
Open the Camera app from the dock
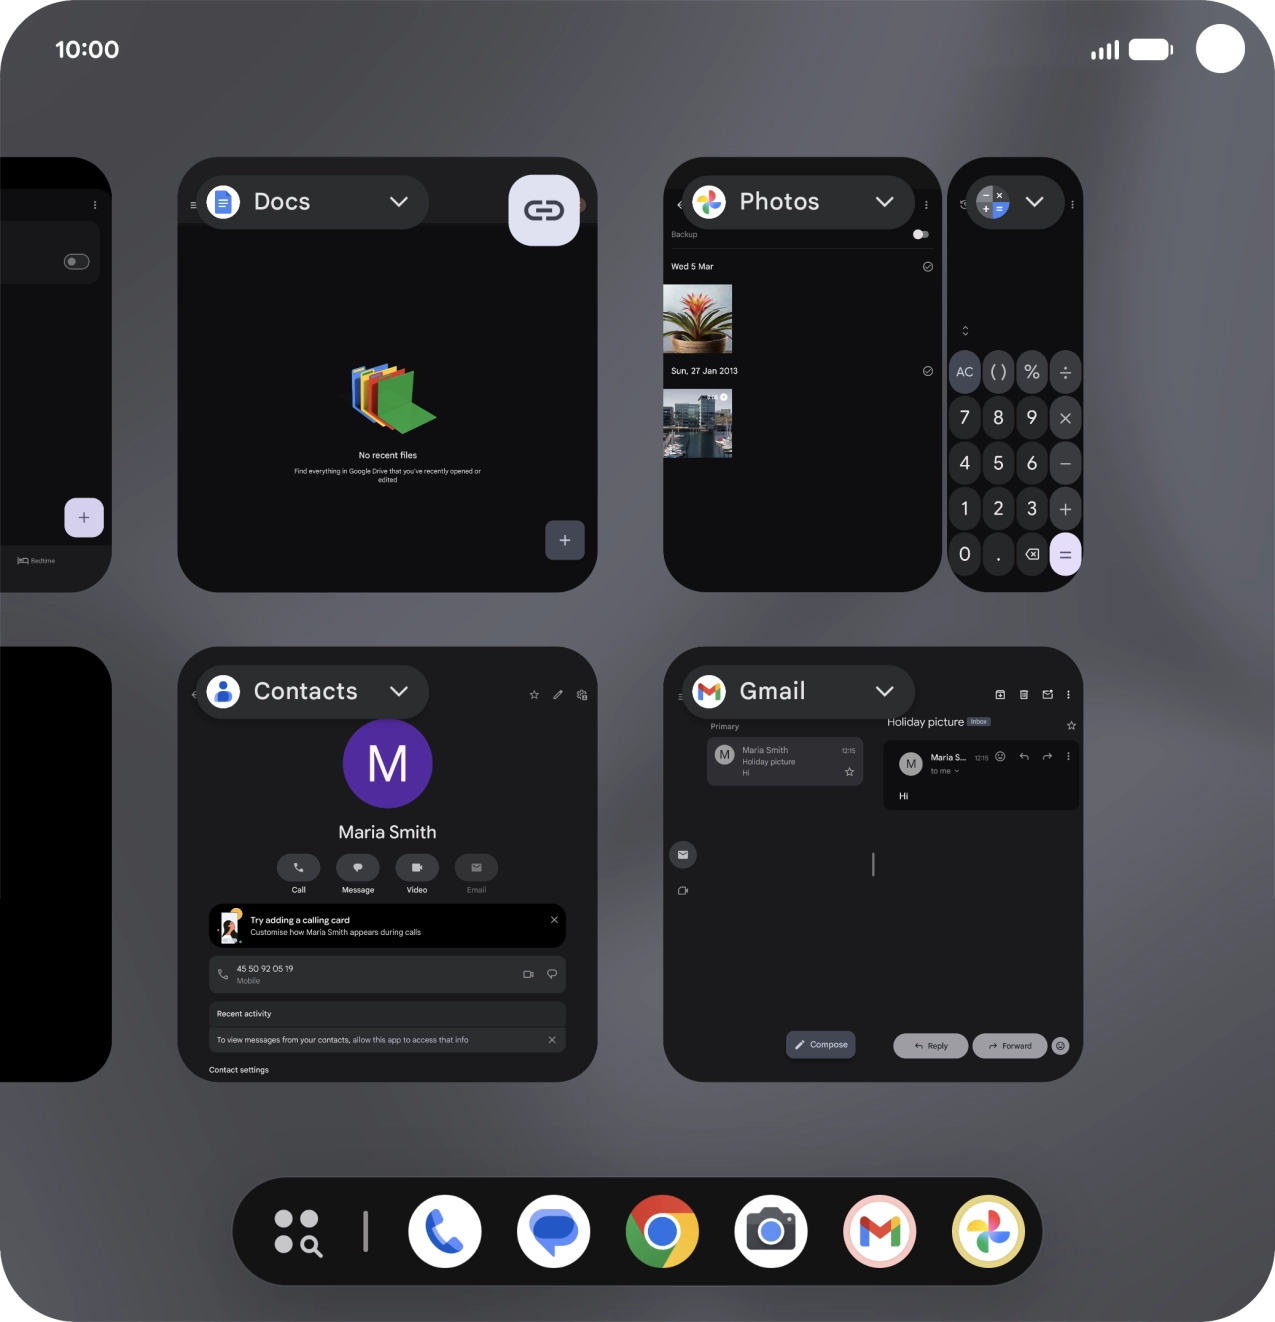771,1231
